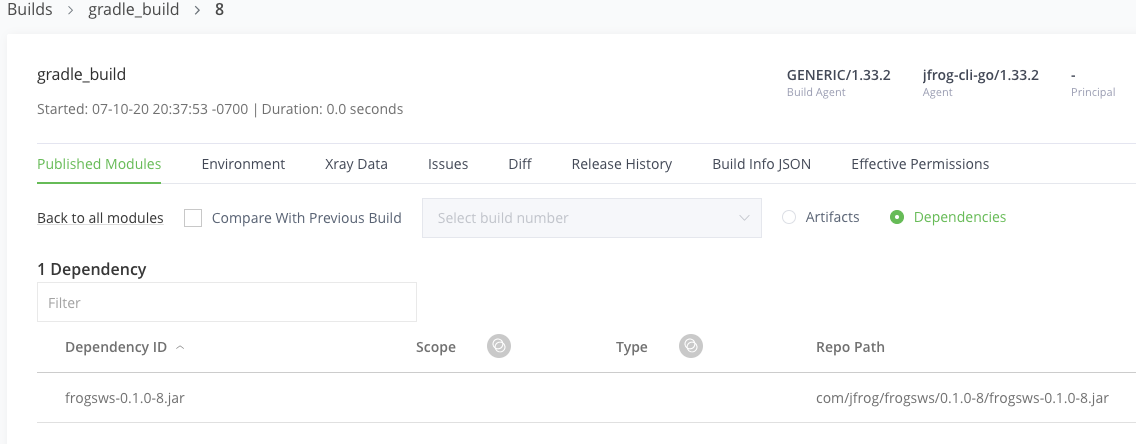This screenshot has height=444, width=1136.
Task: Navigate to gradle_build breadcrumb link
Action: [x=133, y=11]
